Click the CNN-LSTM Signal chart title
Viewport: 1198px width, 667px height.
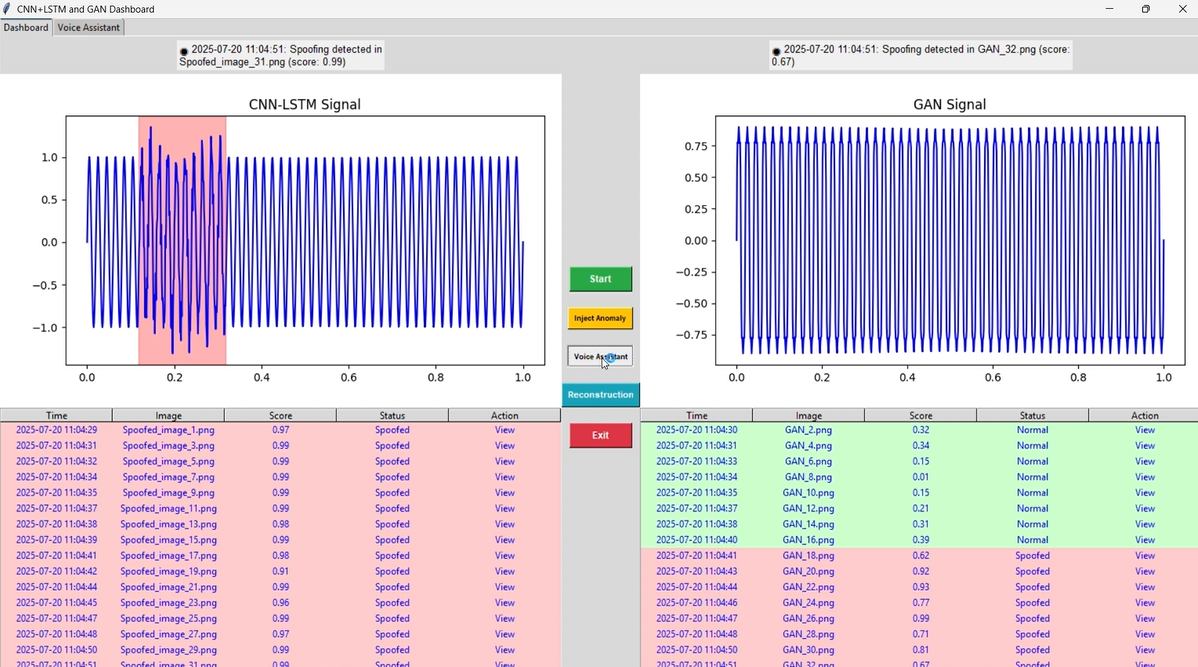pyautogui.click(x=304, y=105)
